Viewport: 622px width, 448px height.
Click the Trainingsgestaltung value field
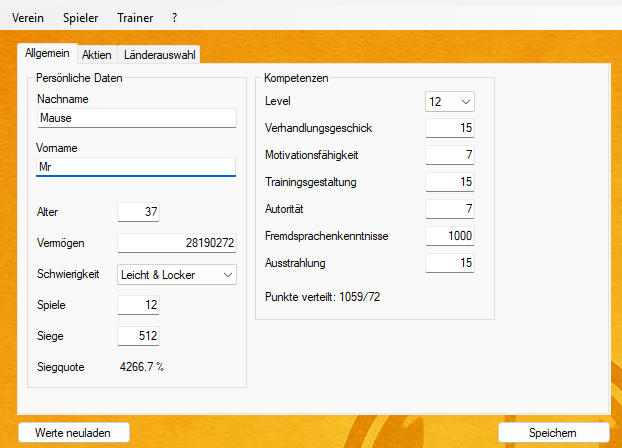point(450,182)
